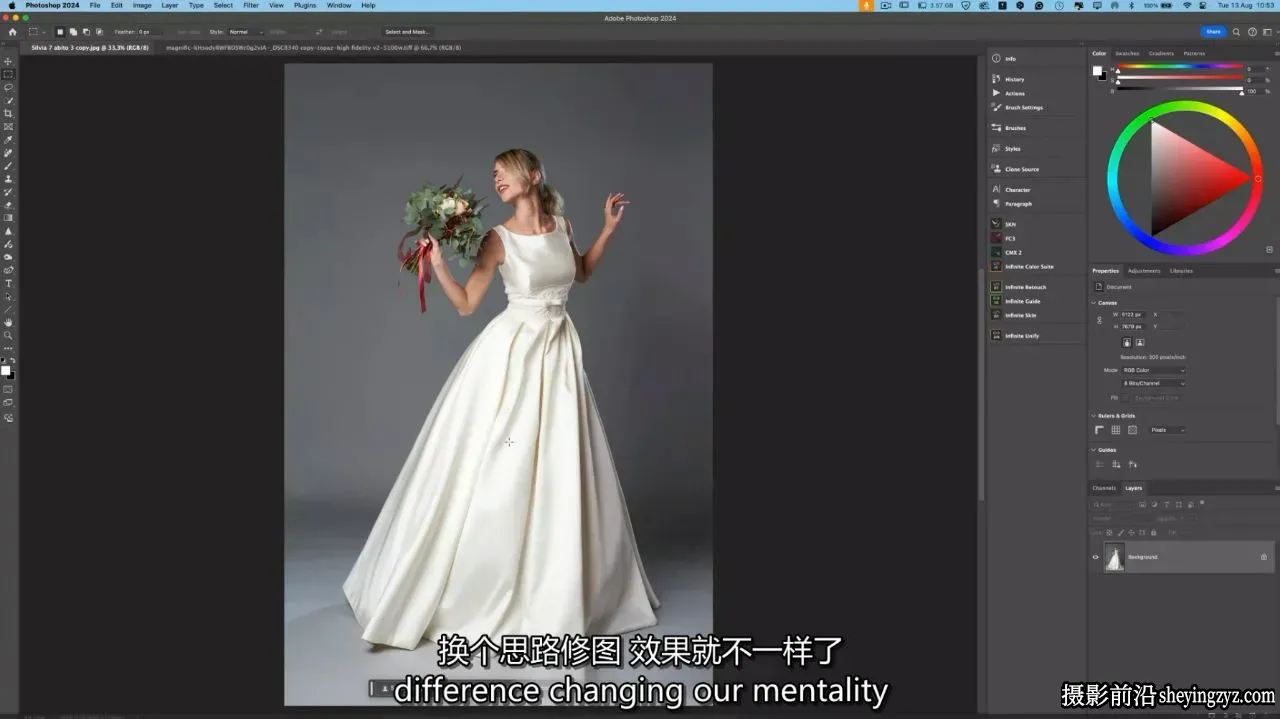Open the History panel icon
Viewport: 1280px width, 719px height.
[996, 79]
